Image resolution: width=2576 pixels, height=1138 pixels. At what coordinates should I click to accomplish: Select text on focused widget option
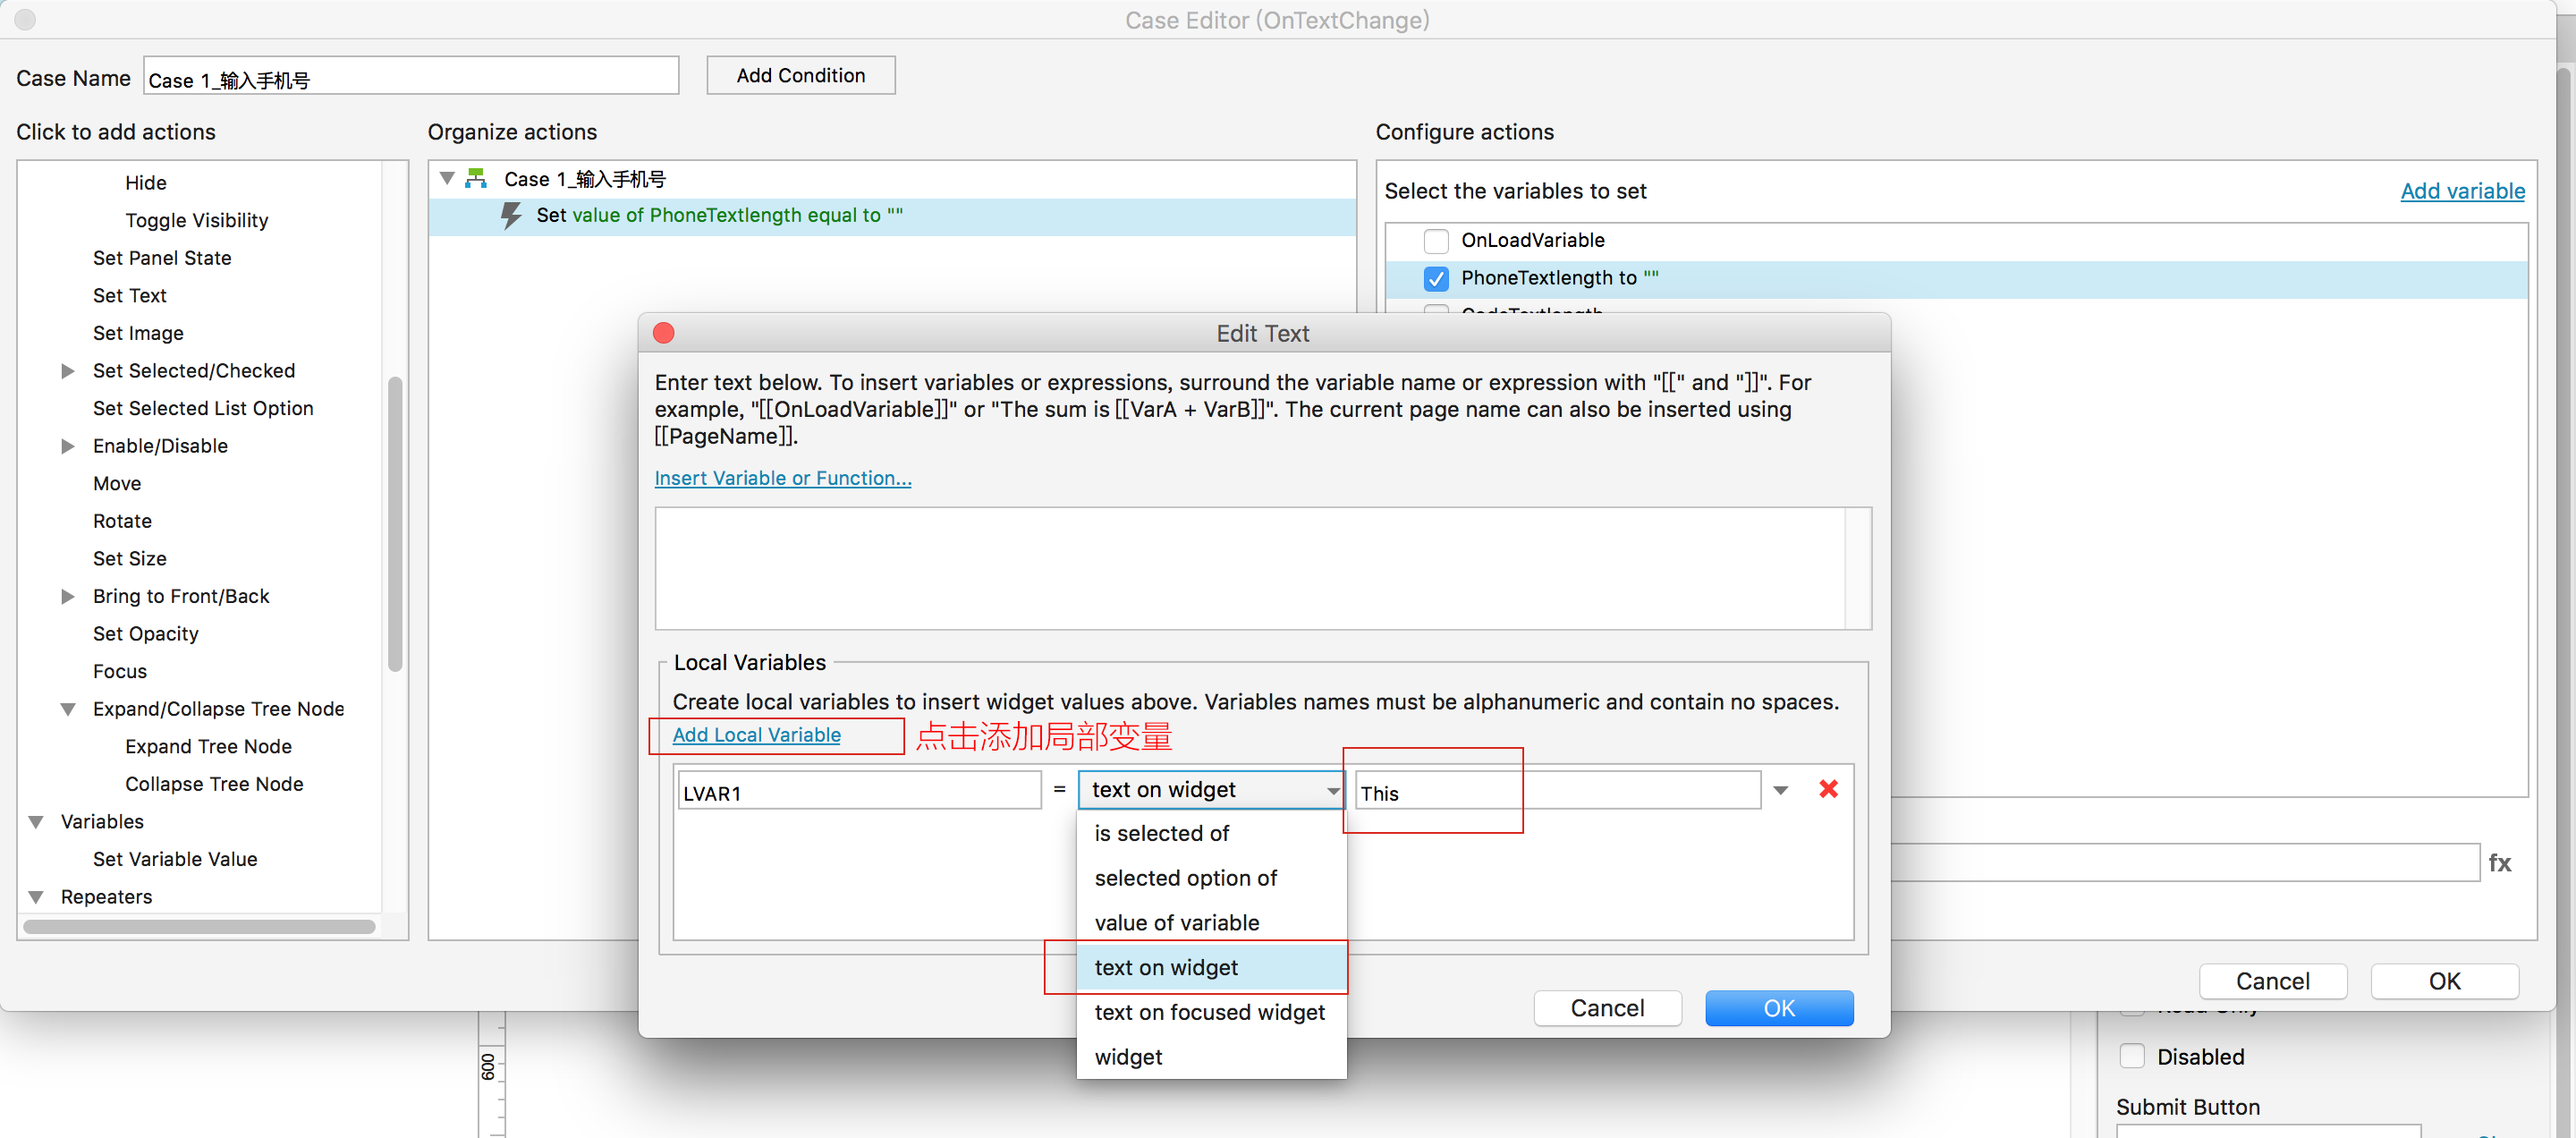click(1208, 1012)
